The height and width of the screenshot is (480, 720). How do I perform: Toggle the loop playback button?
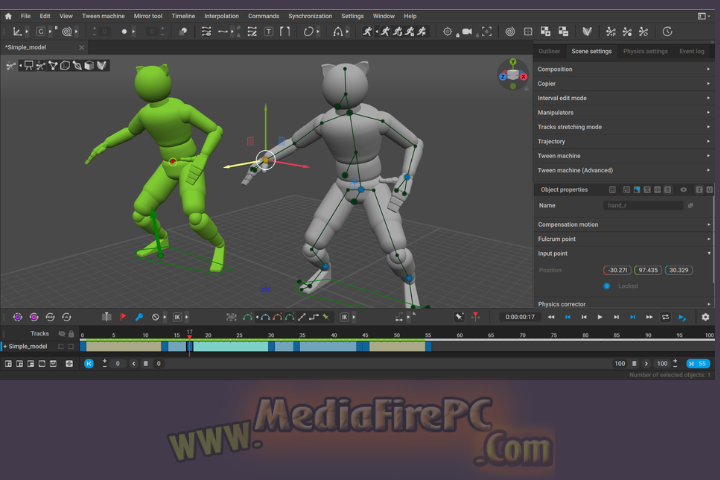(x=665, y=317)
